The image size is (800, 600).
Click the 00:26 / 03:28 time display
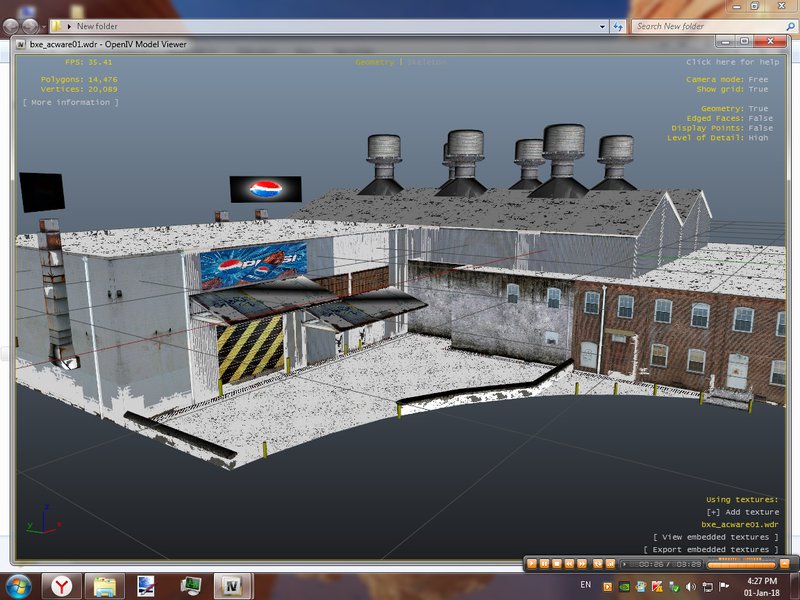point(669,564)
